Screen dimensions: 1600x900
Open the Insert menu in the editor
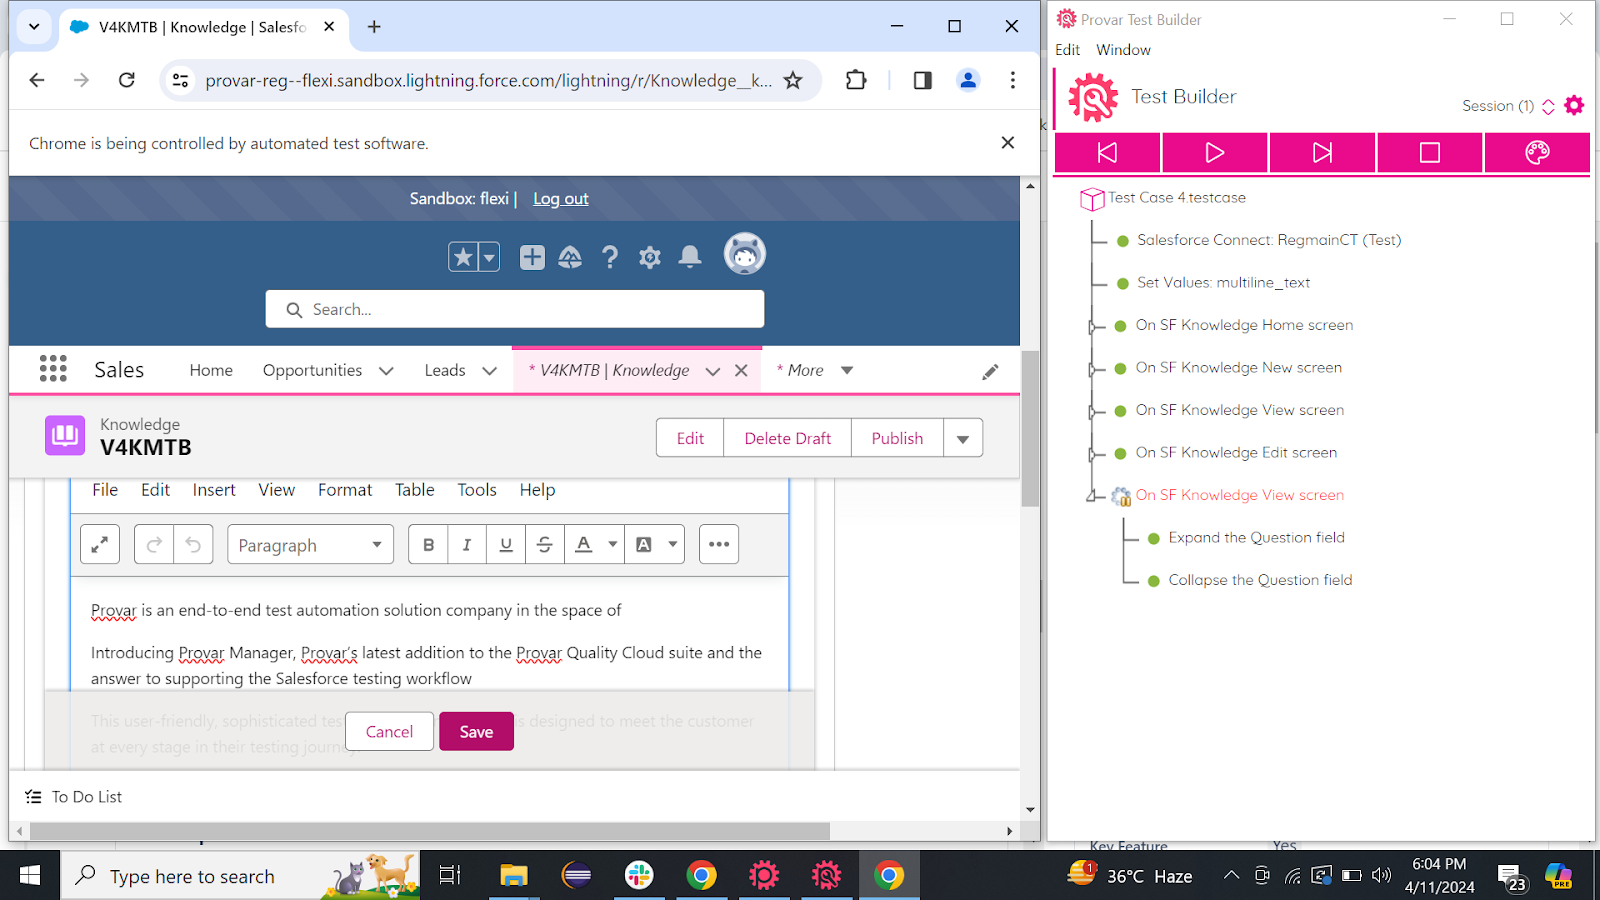pos(214,490)
